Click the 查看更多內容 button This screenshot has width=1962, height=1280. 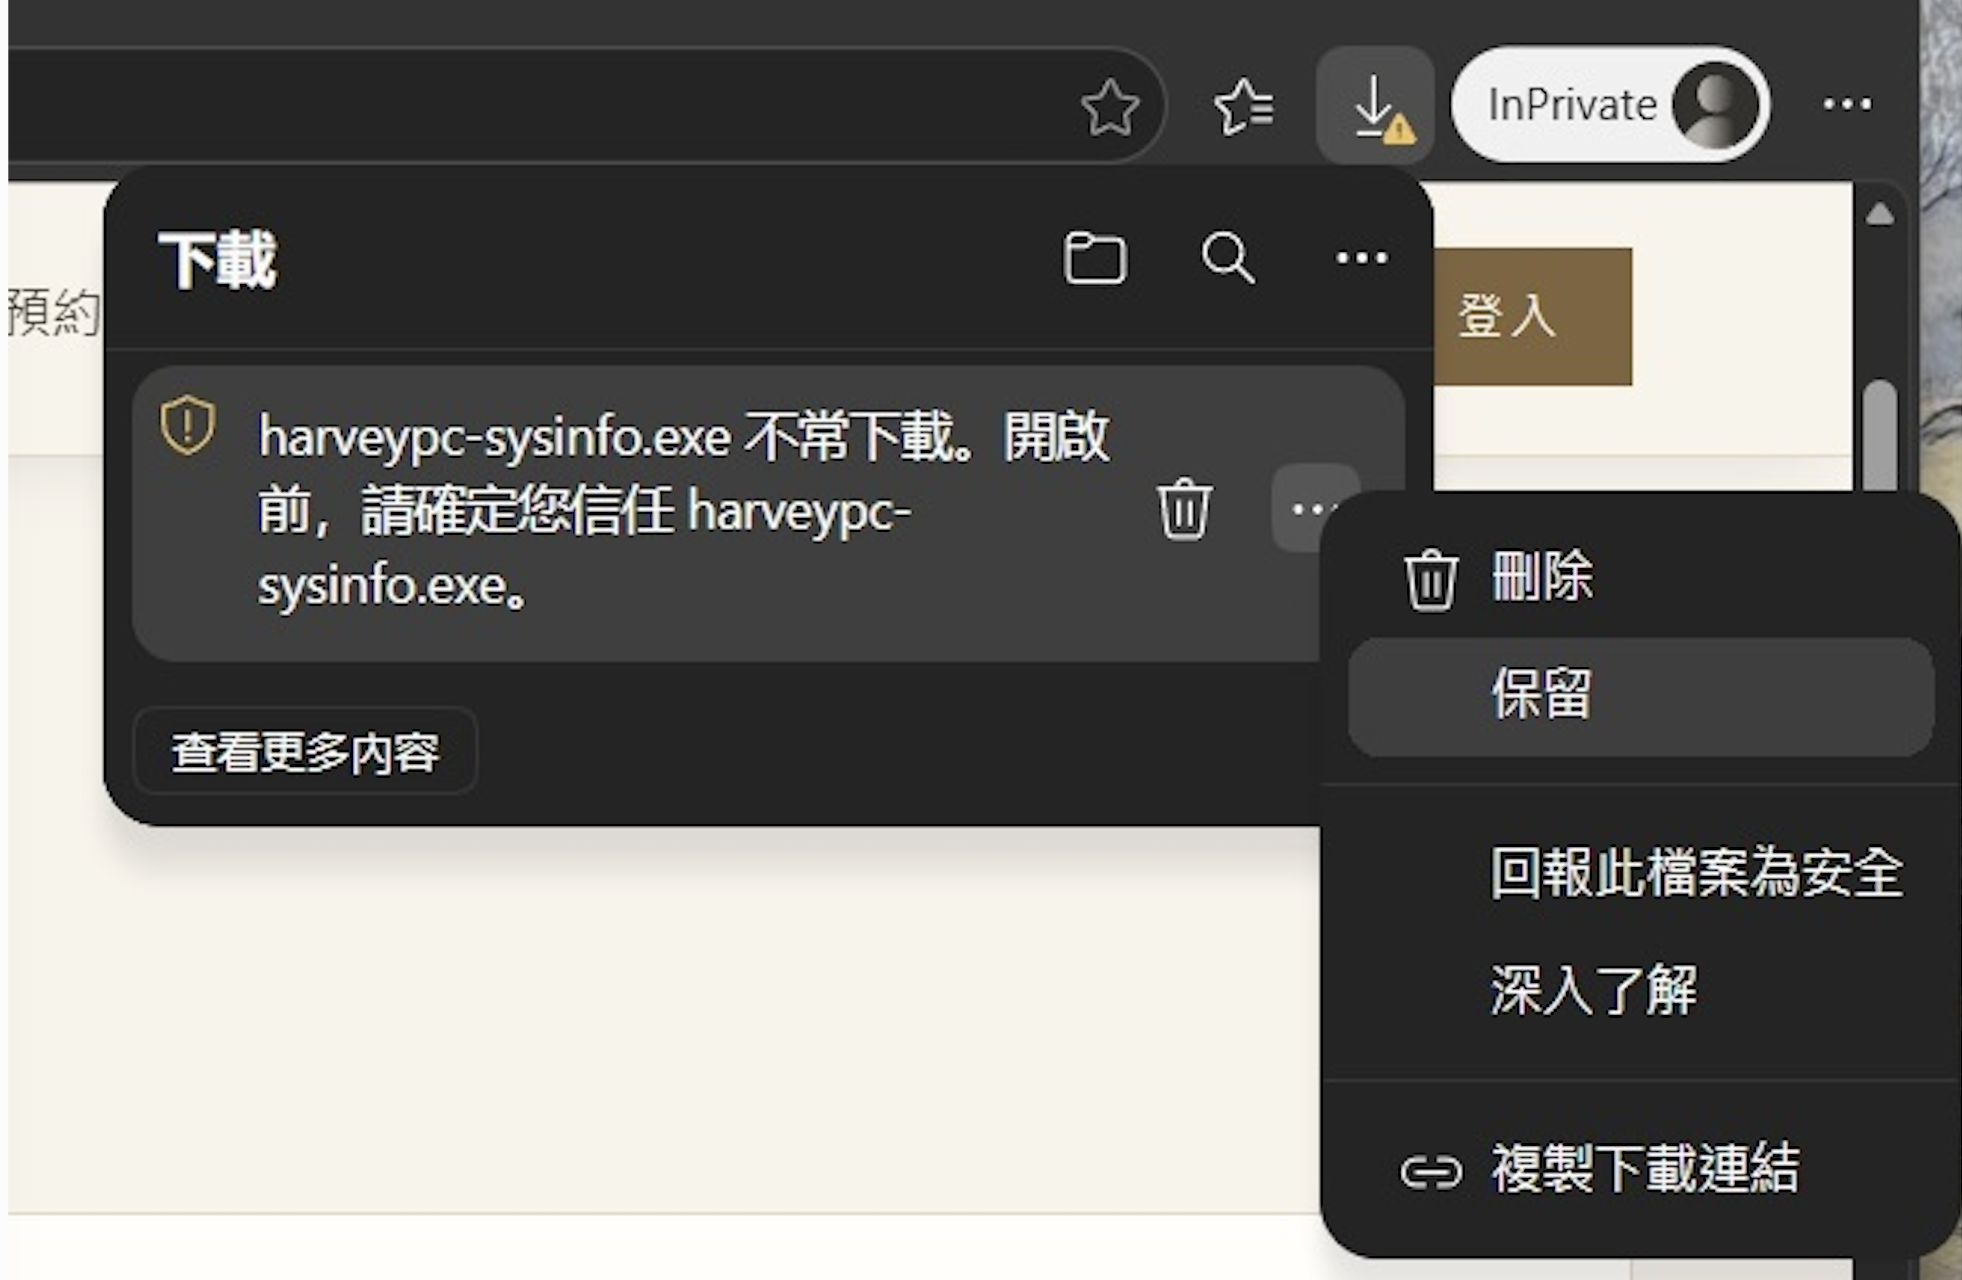click(305, 752)
